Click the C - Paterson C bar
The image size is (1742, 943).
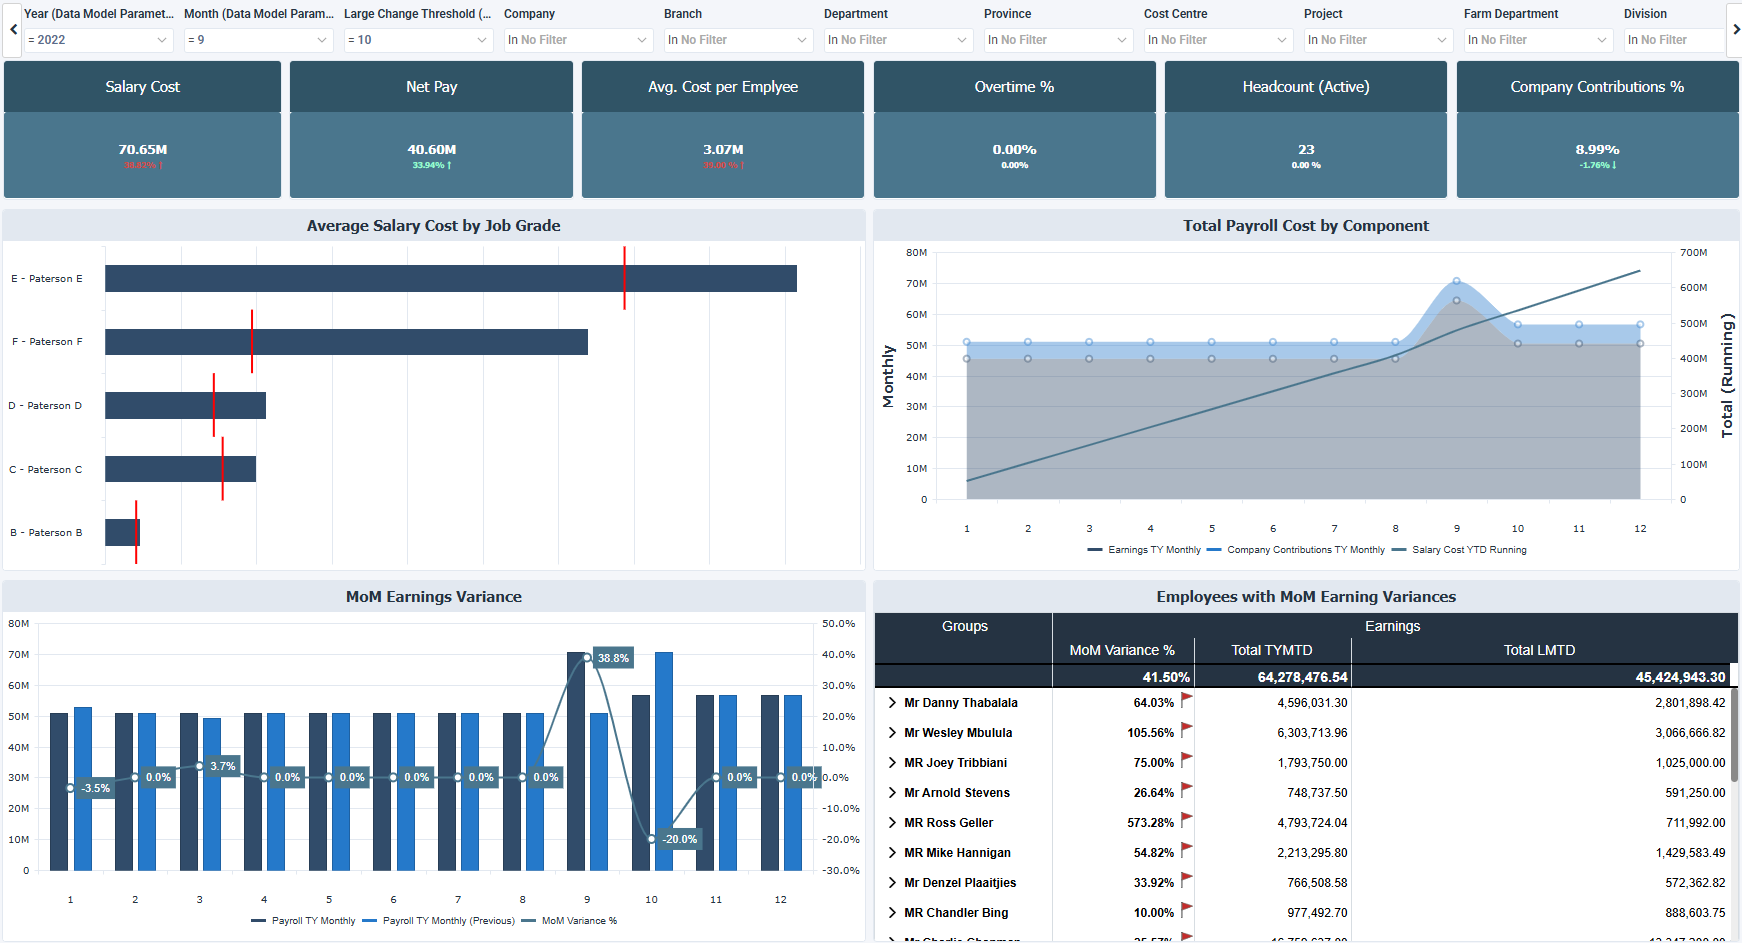click(x=180, y=469)
